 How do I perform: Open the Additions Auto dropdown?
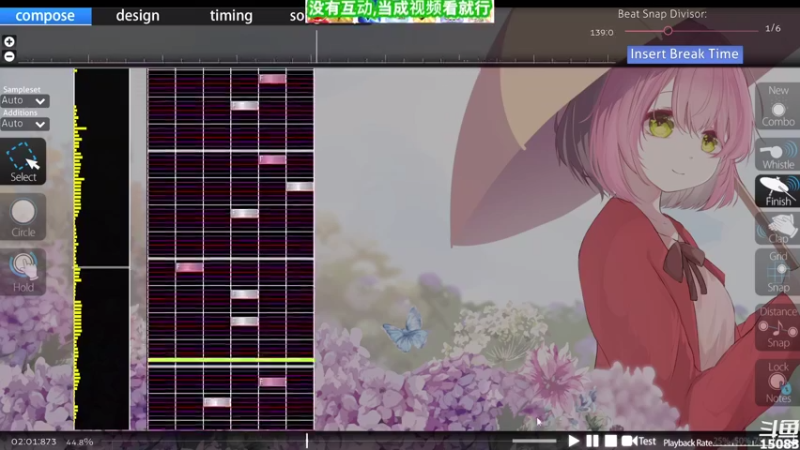24,123
